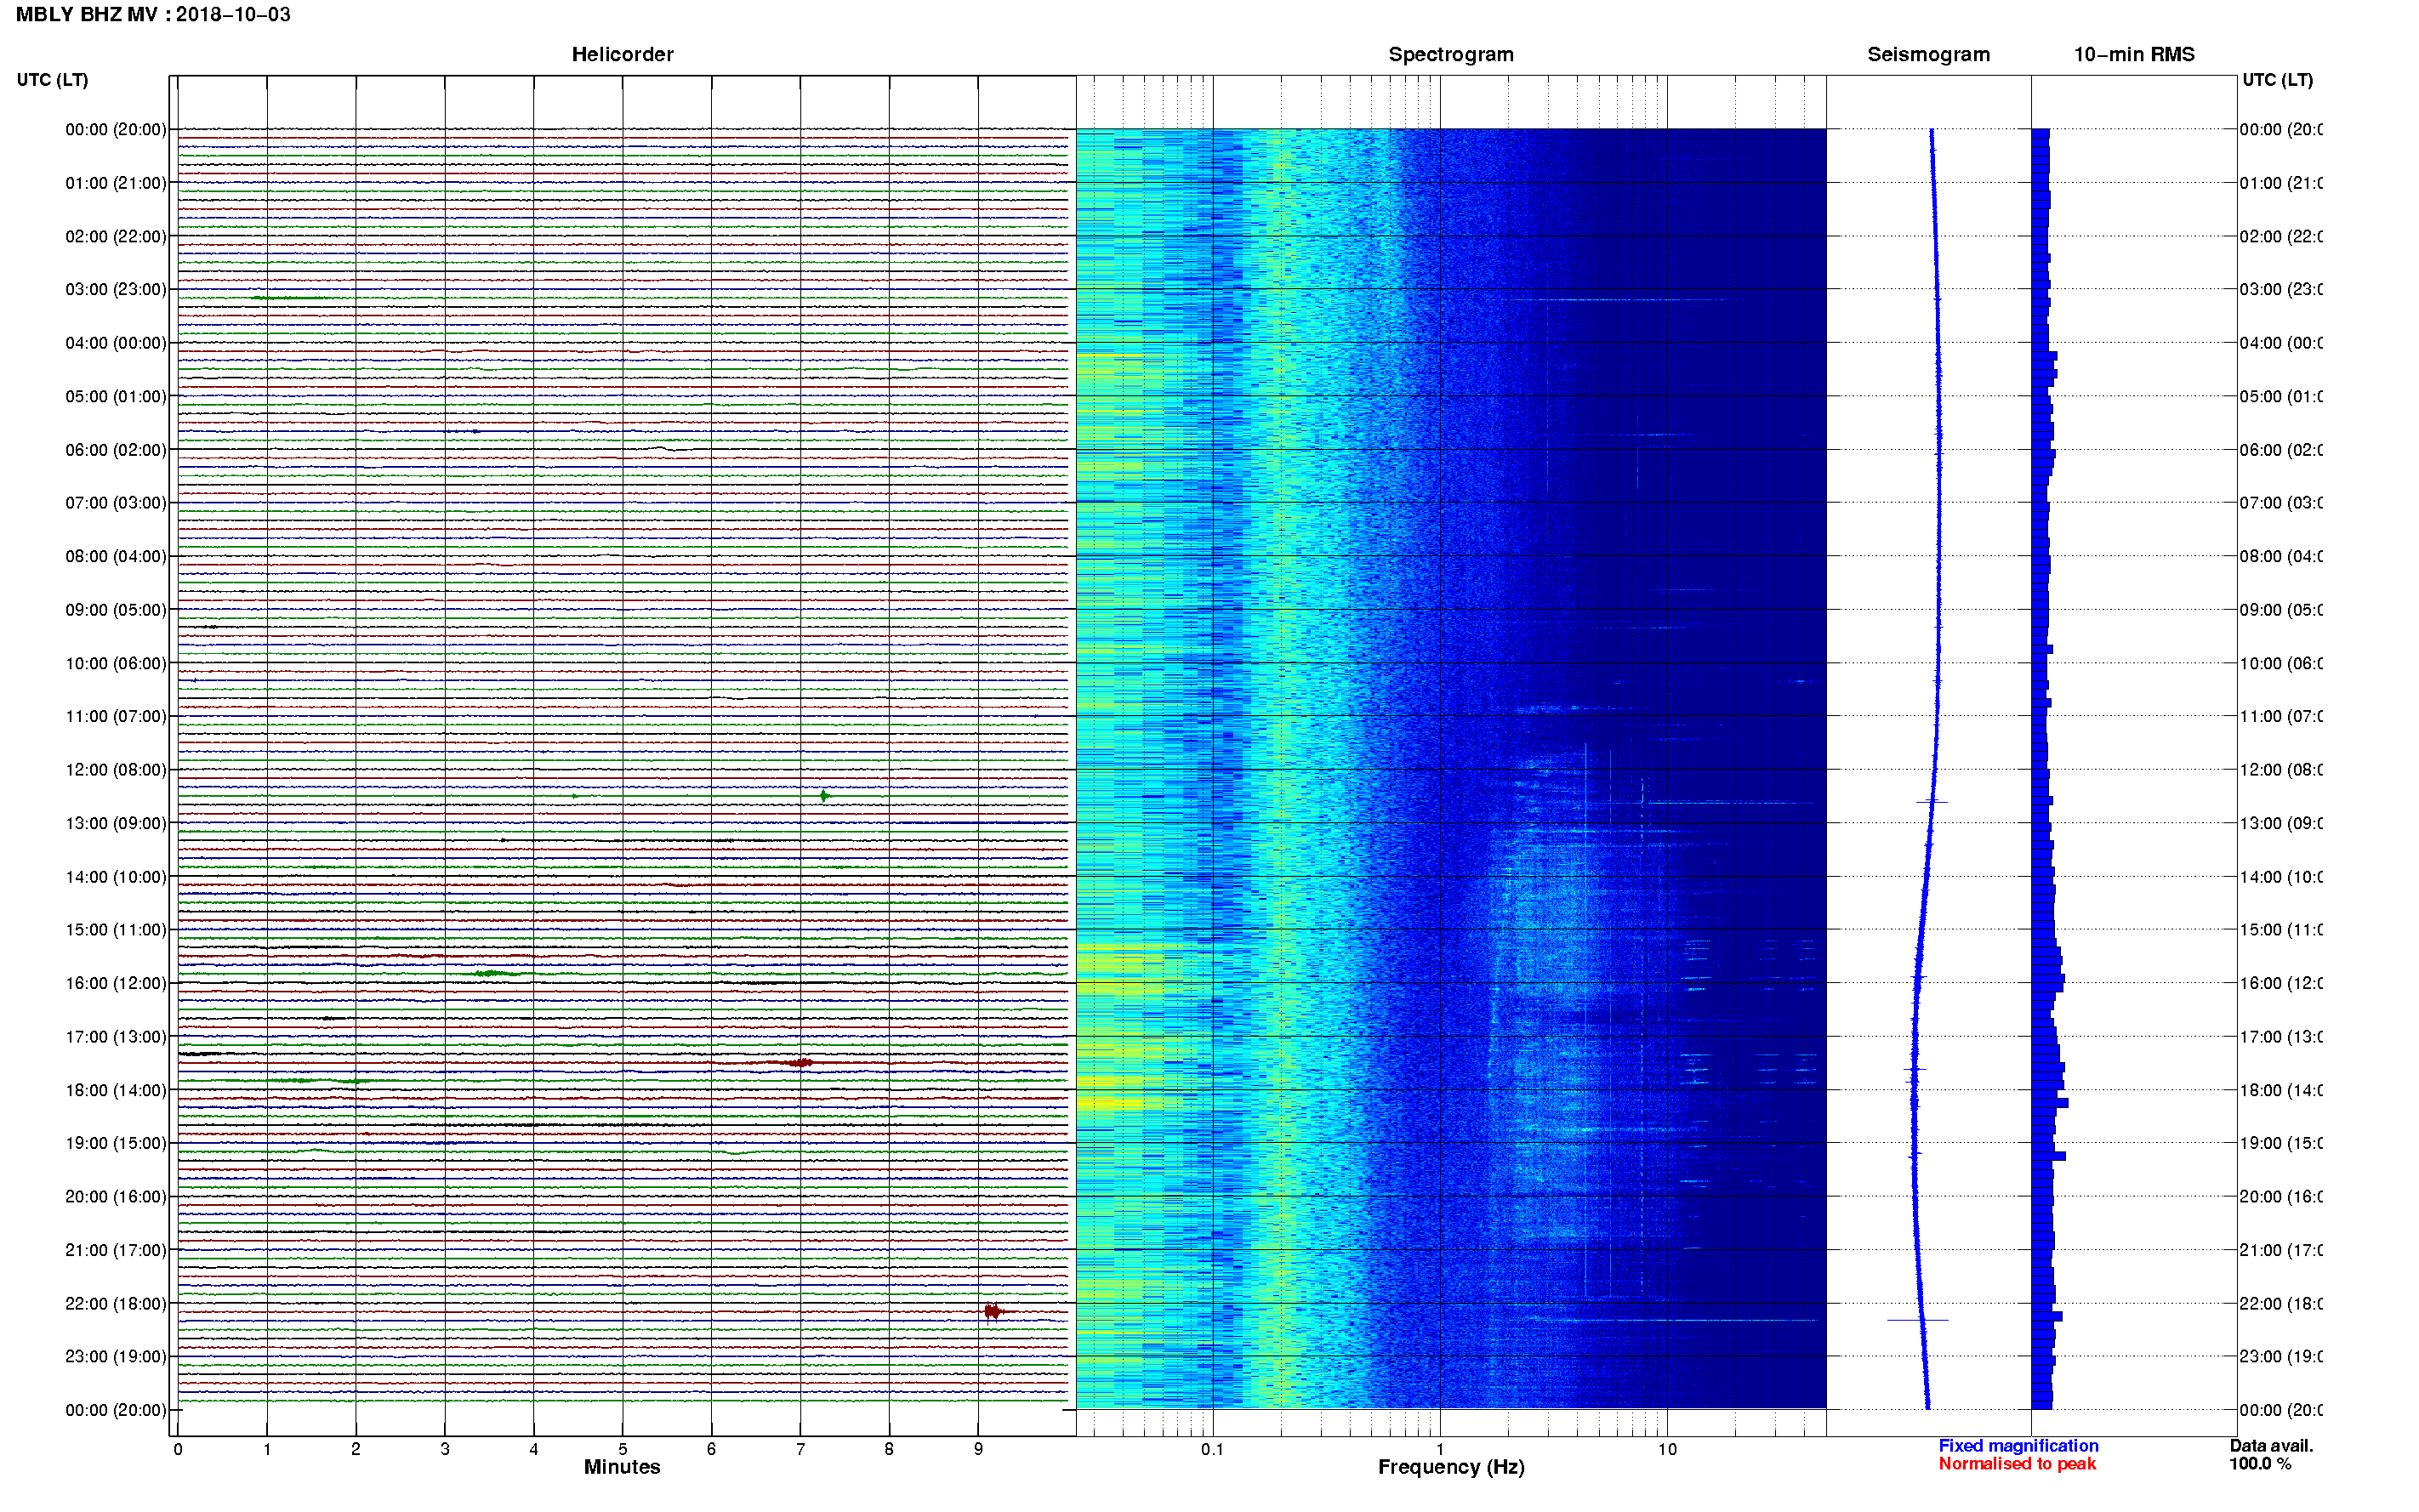Click the right-side '12:00 (08:' time label
Screen dimensions: 2419x1512
(2281, 770)
